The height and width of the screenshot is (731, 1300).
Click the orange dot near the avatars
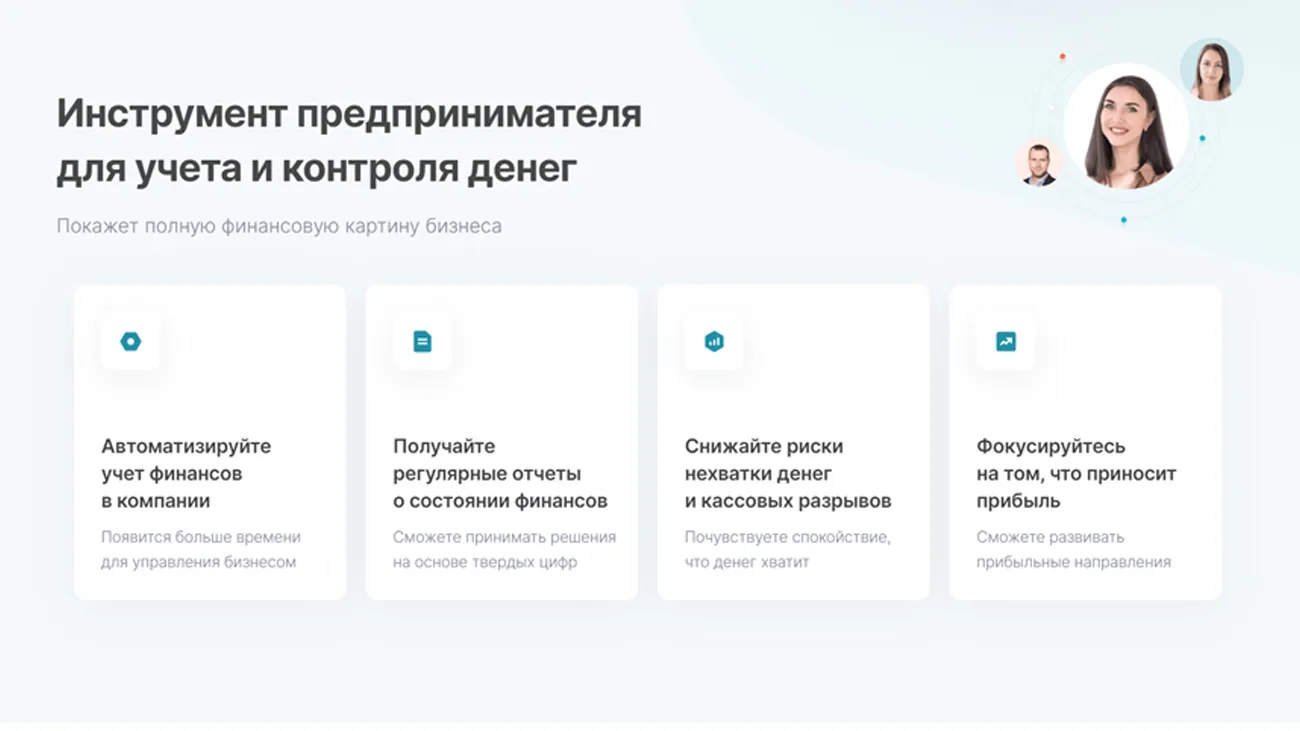[1062, 57]
